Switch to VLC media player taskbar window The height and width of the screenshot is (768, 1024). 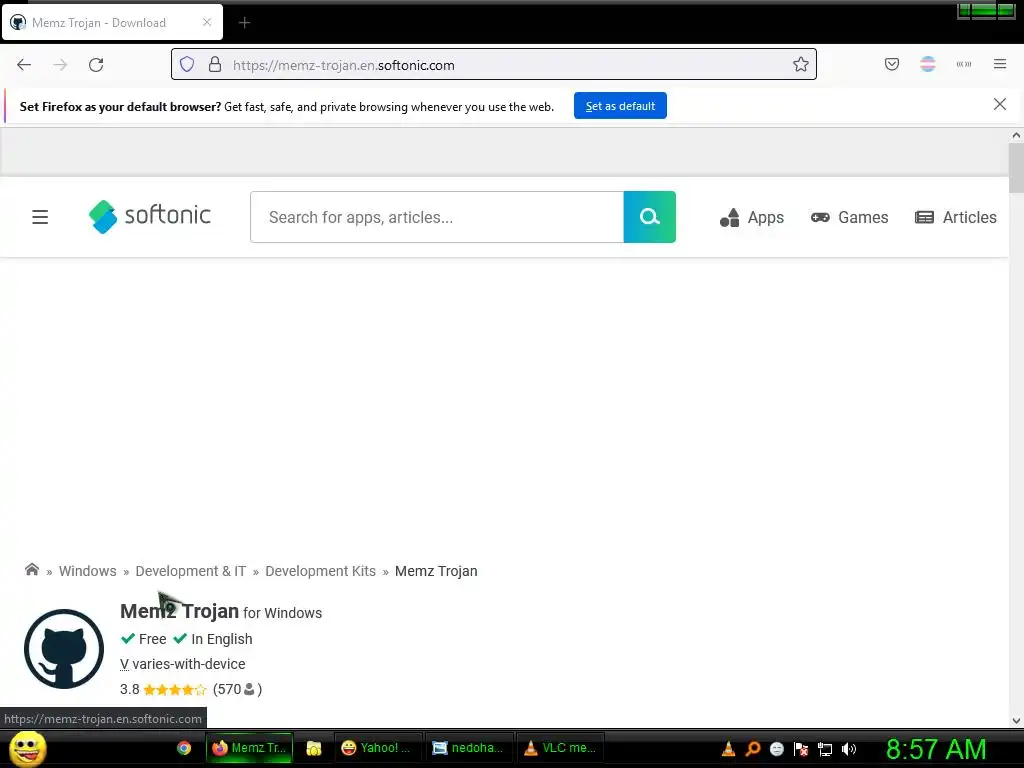click(560, 748)
